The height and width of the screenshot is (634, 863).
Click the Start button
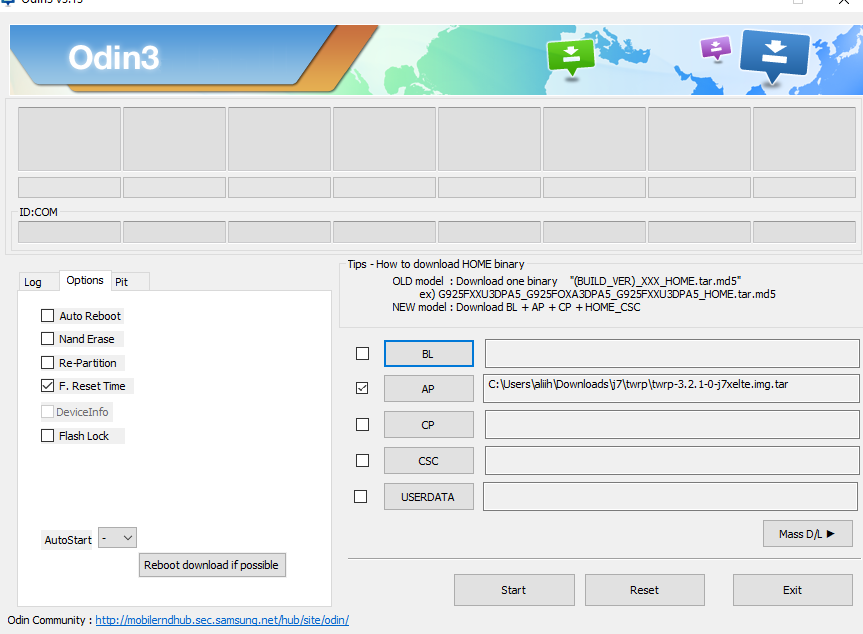(x=514, y=590)
